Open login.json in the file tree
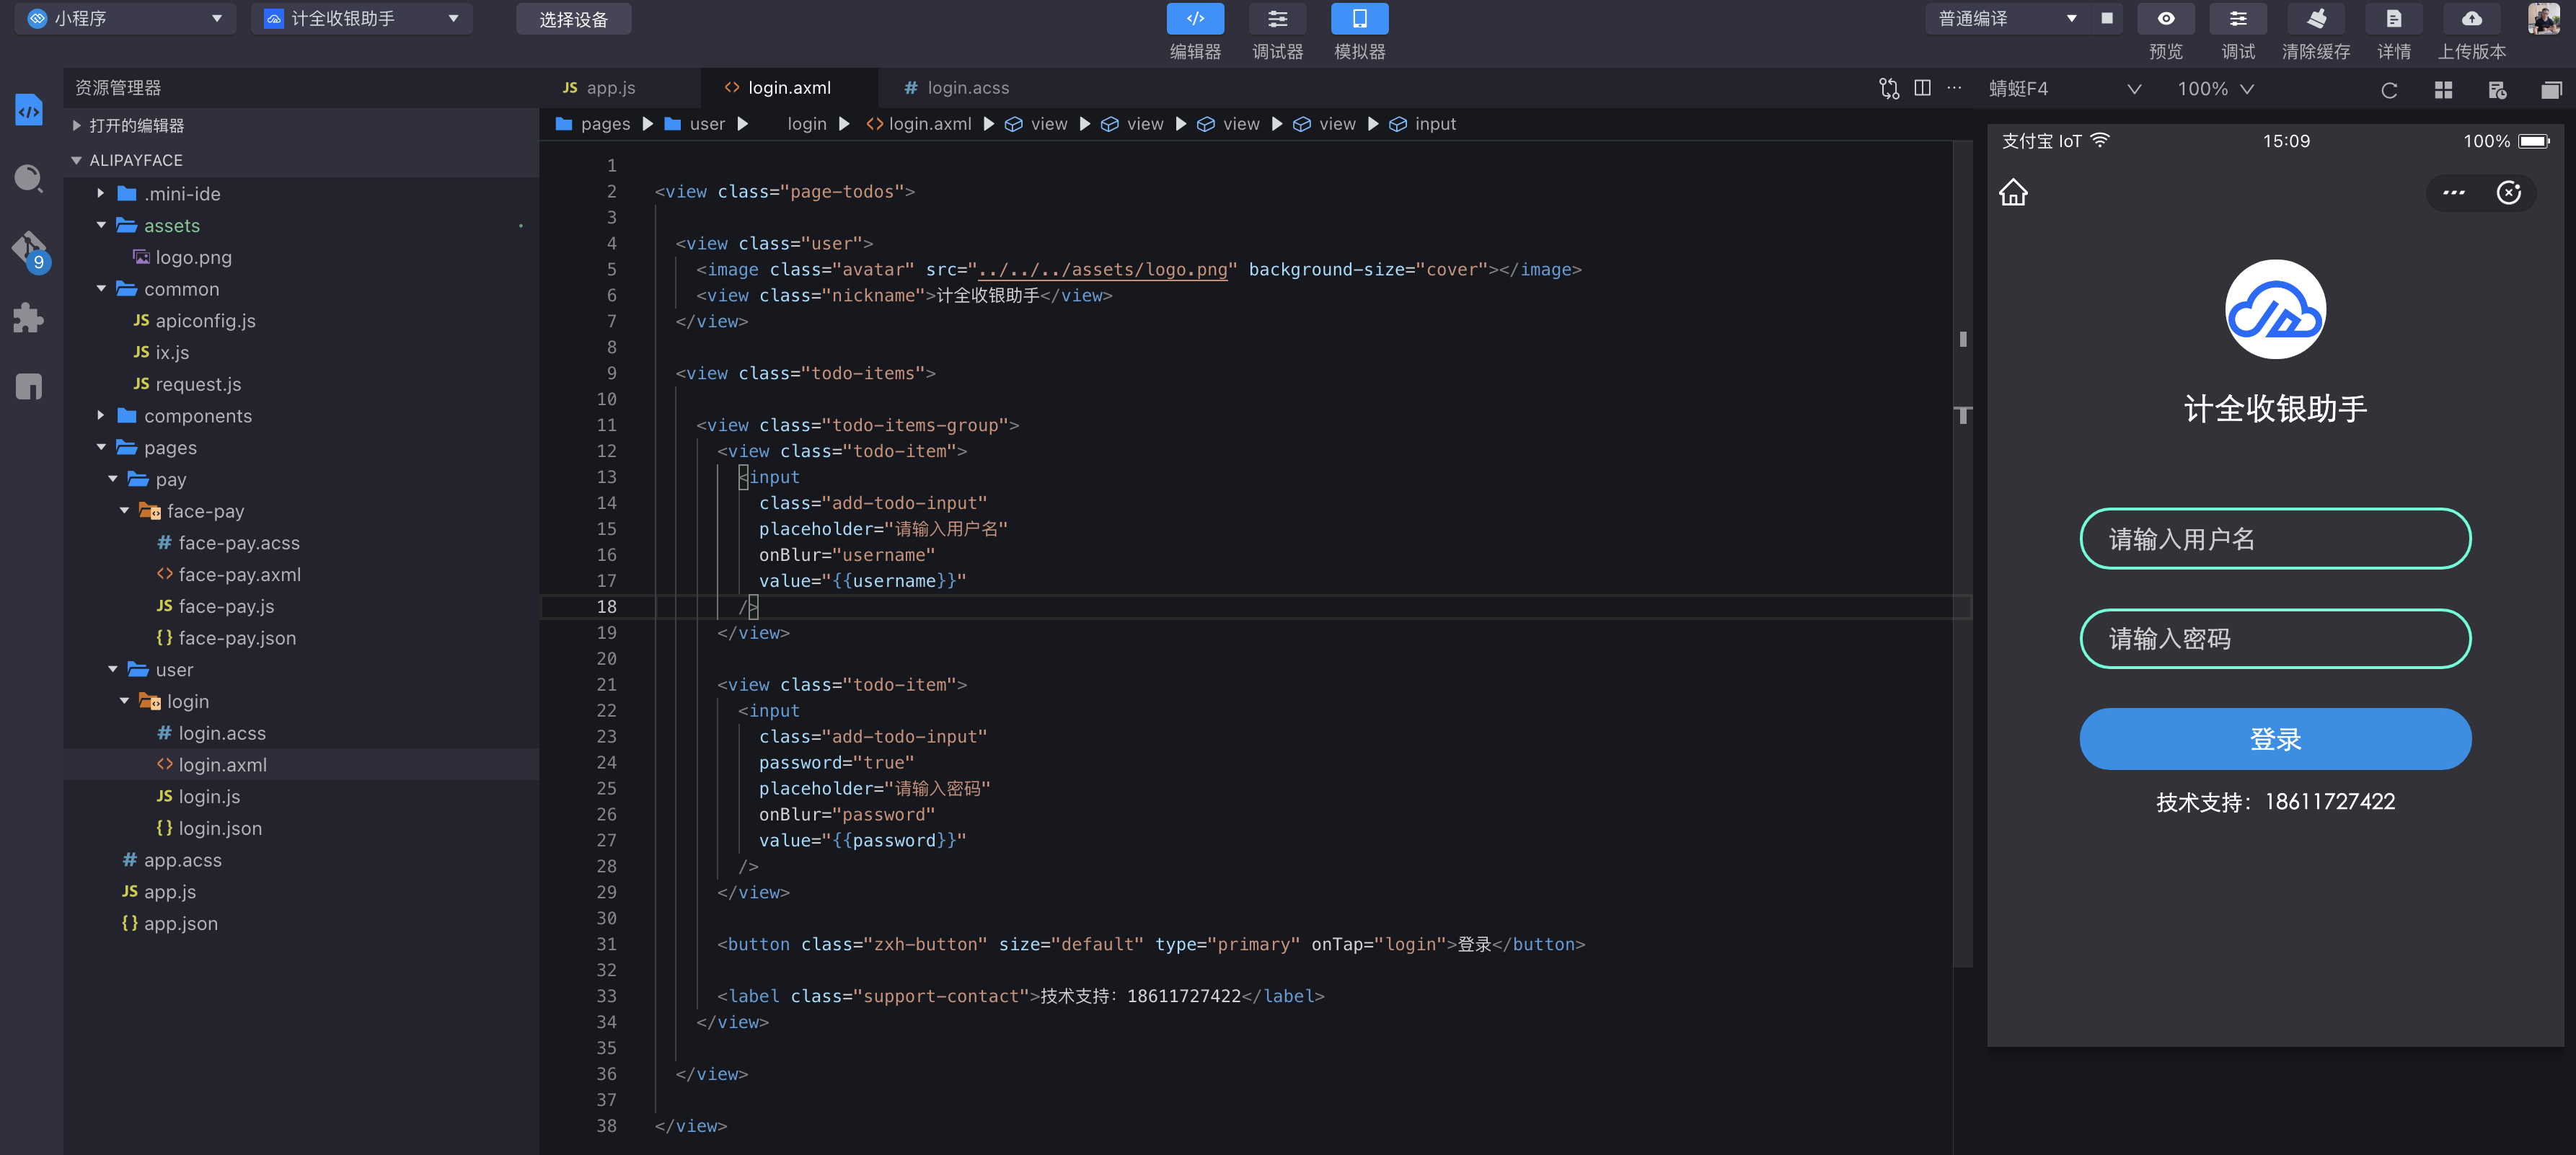2576x1155 pixels. tap(220, 828)
